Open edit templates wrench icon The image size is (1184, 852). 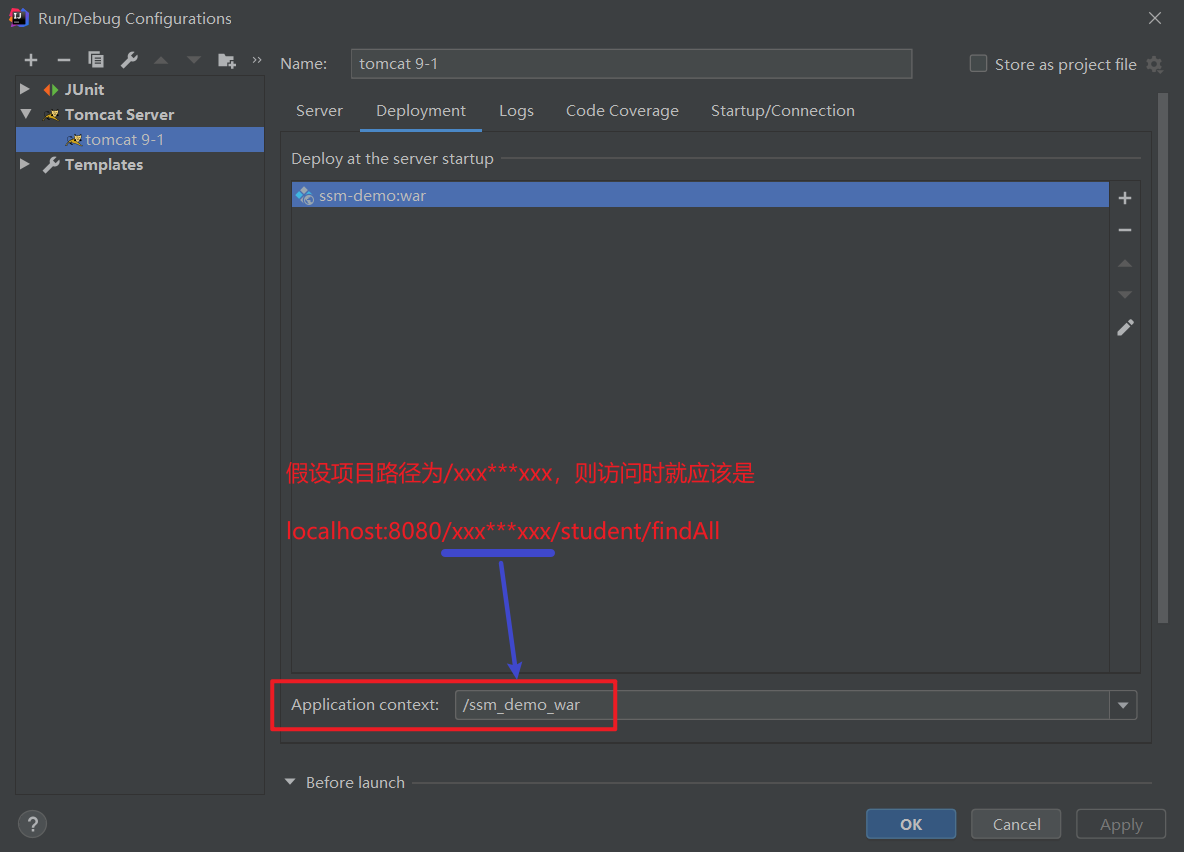(x=129, y=60)
